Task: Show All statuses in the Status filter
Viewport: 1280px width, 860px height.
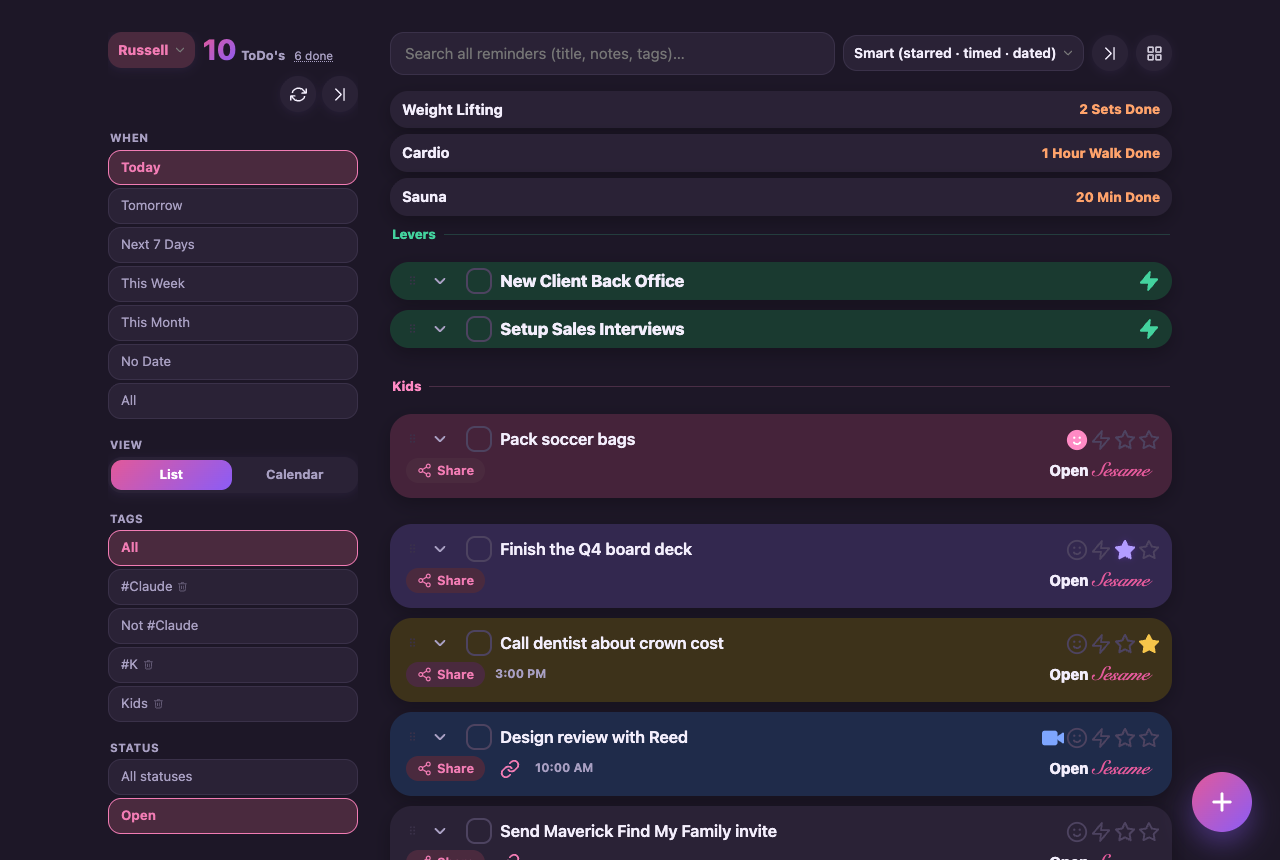Action: click(x=233, y=777)
